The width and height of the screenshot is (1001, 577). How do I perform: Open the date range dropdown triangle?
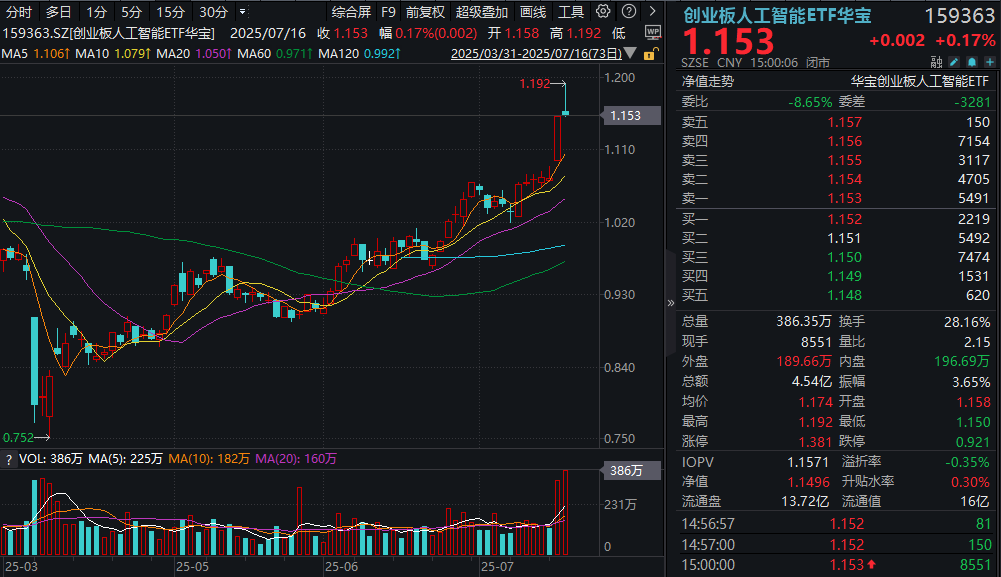(x=630, y=53)
